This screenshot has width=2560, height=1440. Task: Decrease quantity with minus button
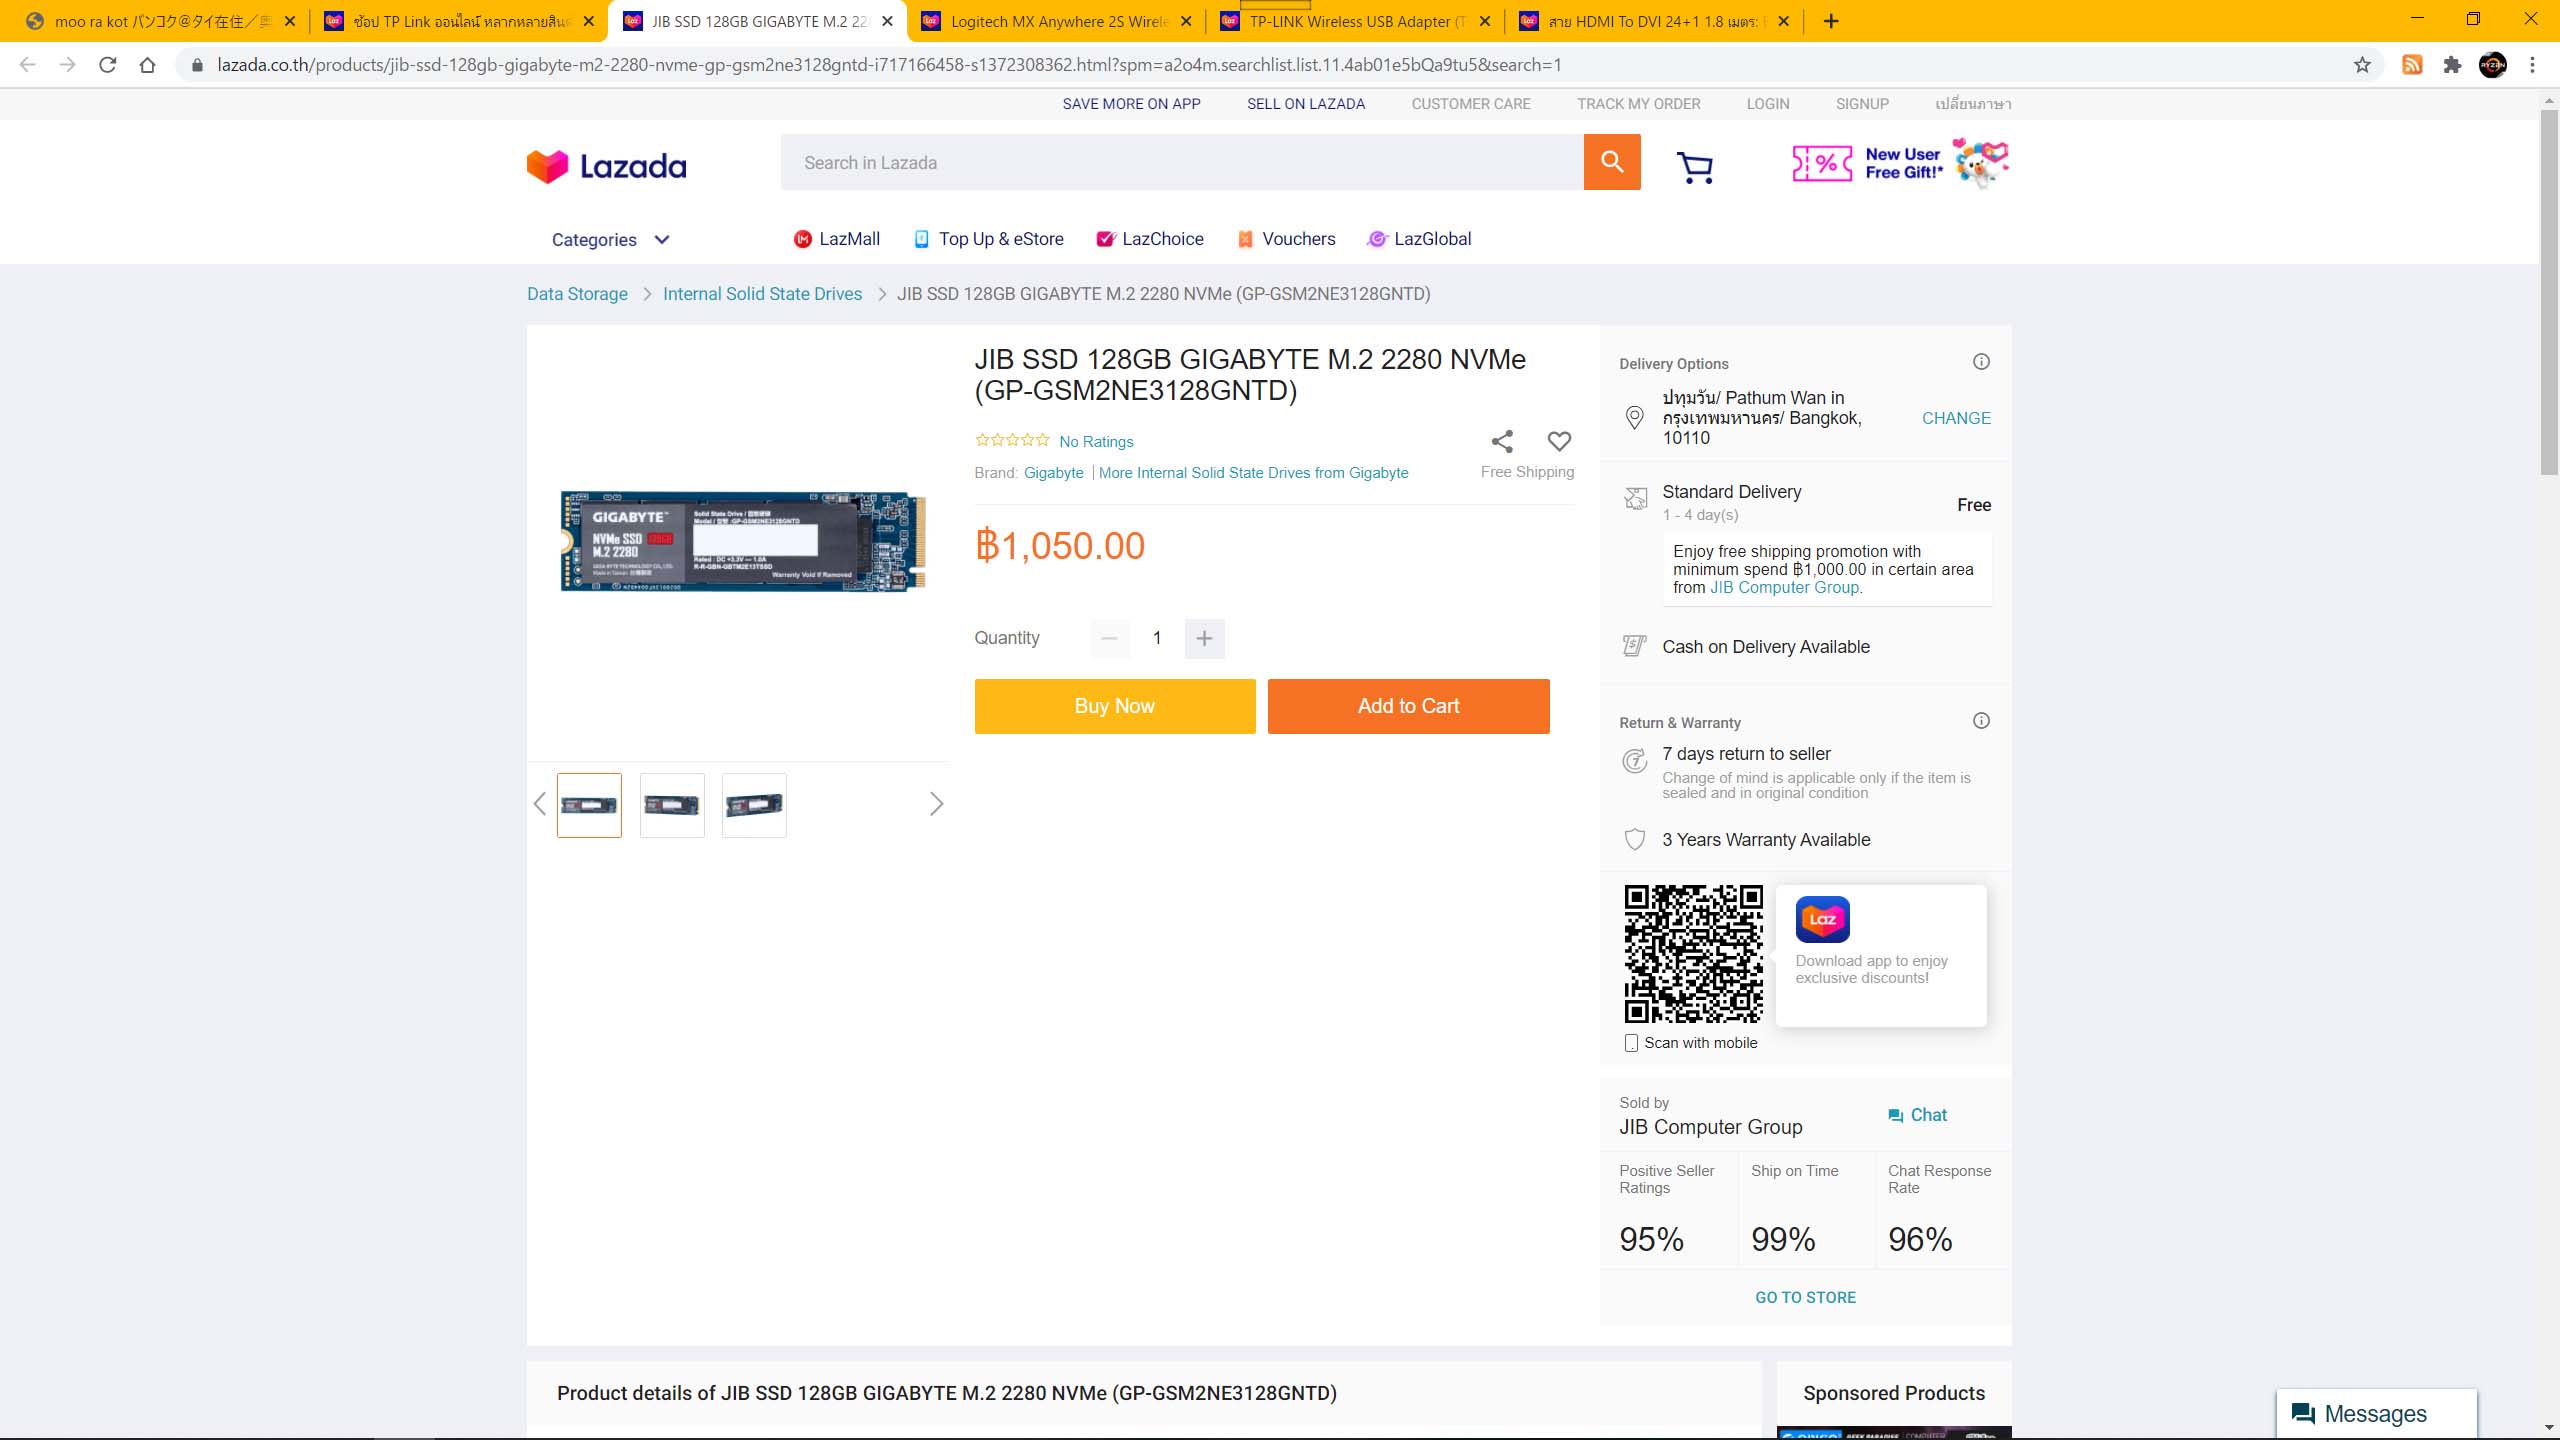(x=1109, y=638)
